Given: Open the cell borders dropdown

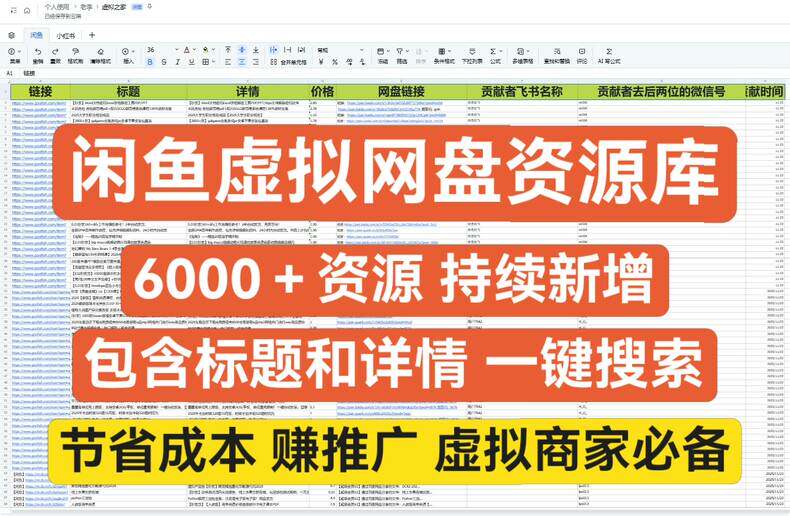Looking at the screenshot, I should [208, 61].
